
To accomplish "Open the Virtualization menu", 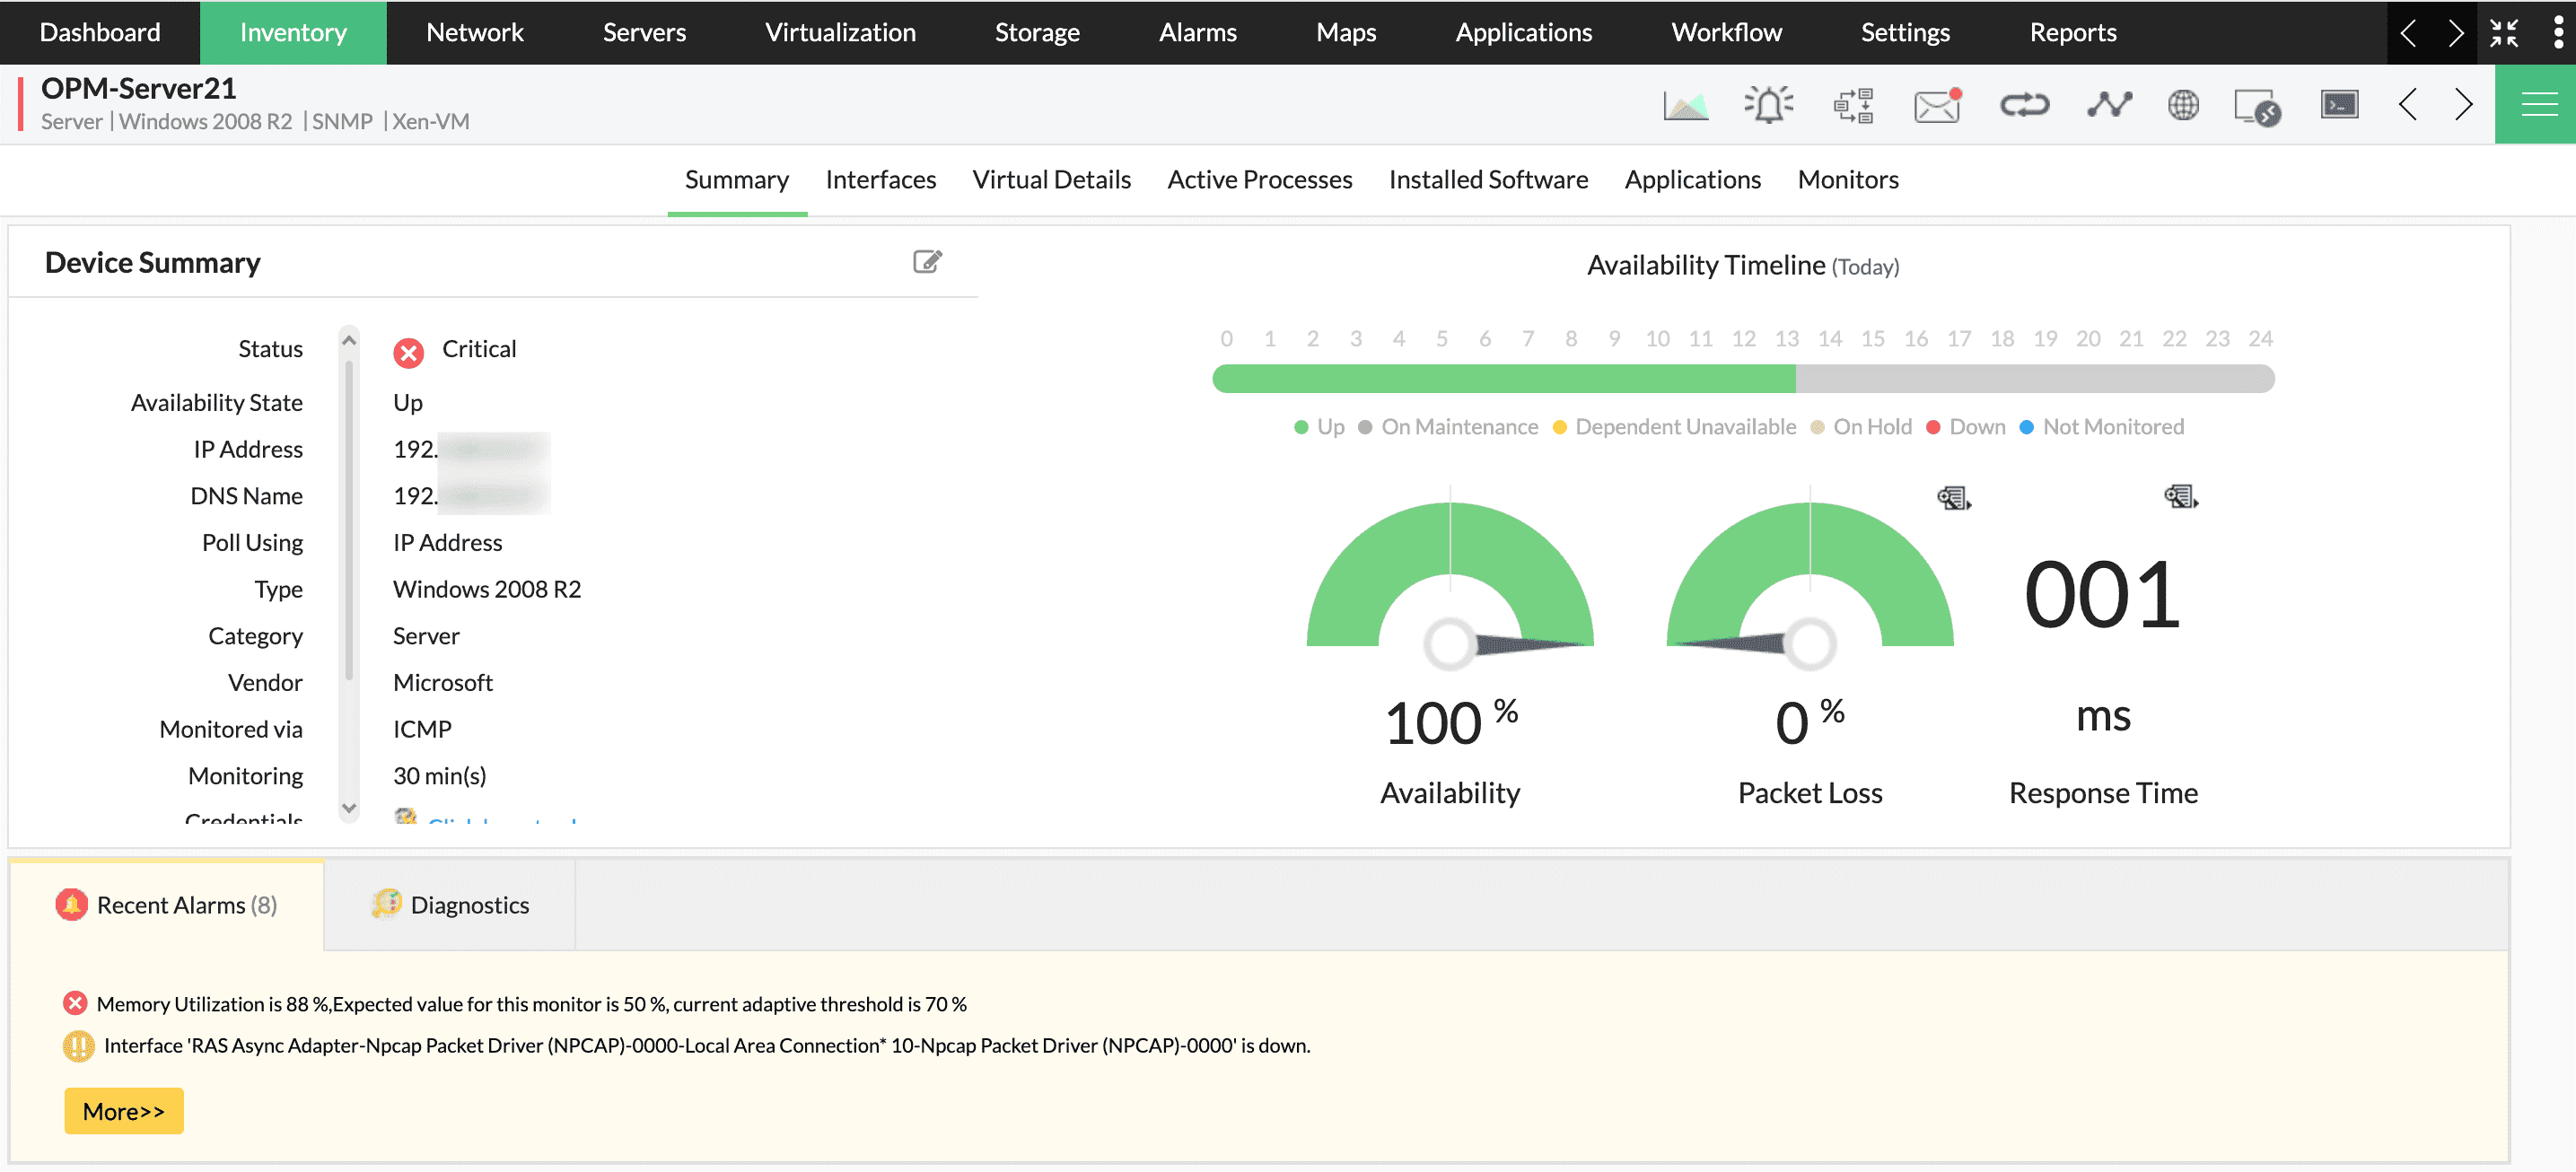I will 841,32.
